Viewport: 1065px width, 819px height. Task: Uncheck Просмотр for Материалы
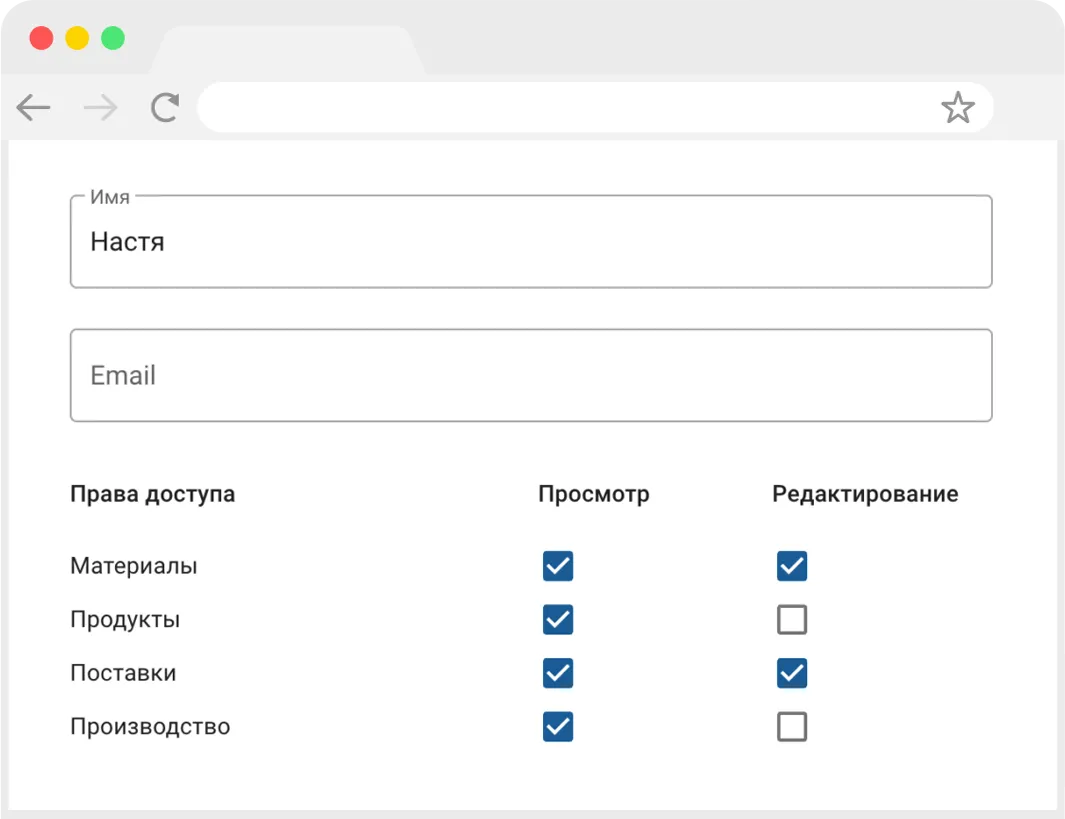558,566
